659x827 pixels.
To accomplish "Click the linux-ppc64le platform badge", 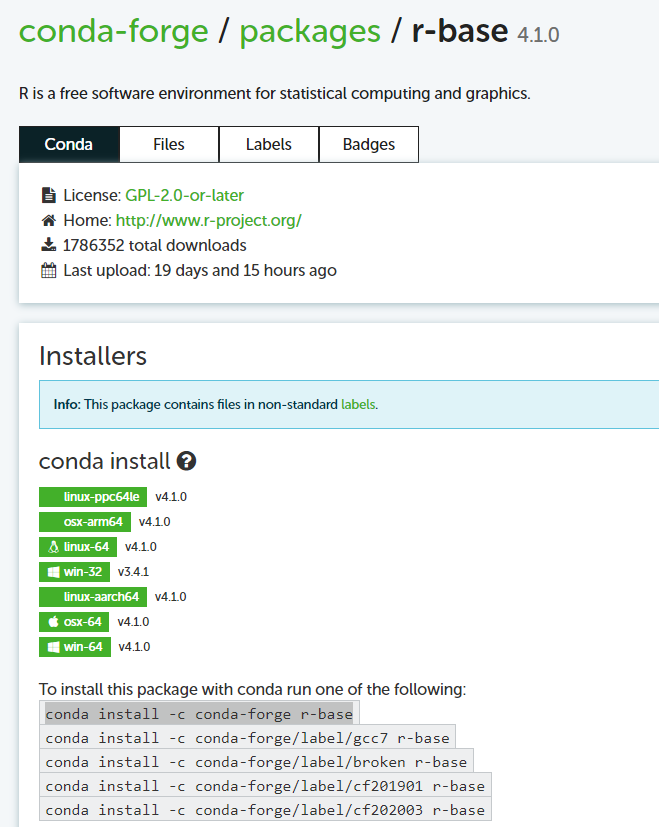I will click(92, 496).
